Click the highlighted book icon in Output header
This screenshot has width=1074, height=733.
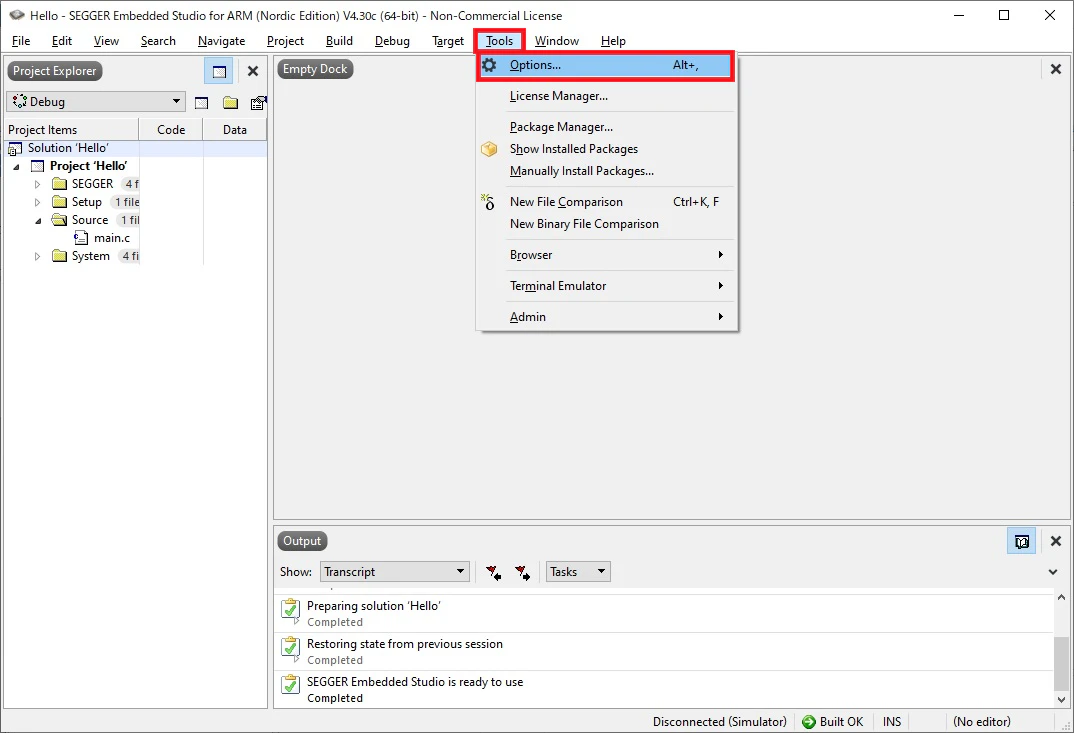[1021, 541]
